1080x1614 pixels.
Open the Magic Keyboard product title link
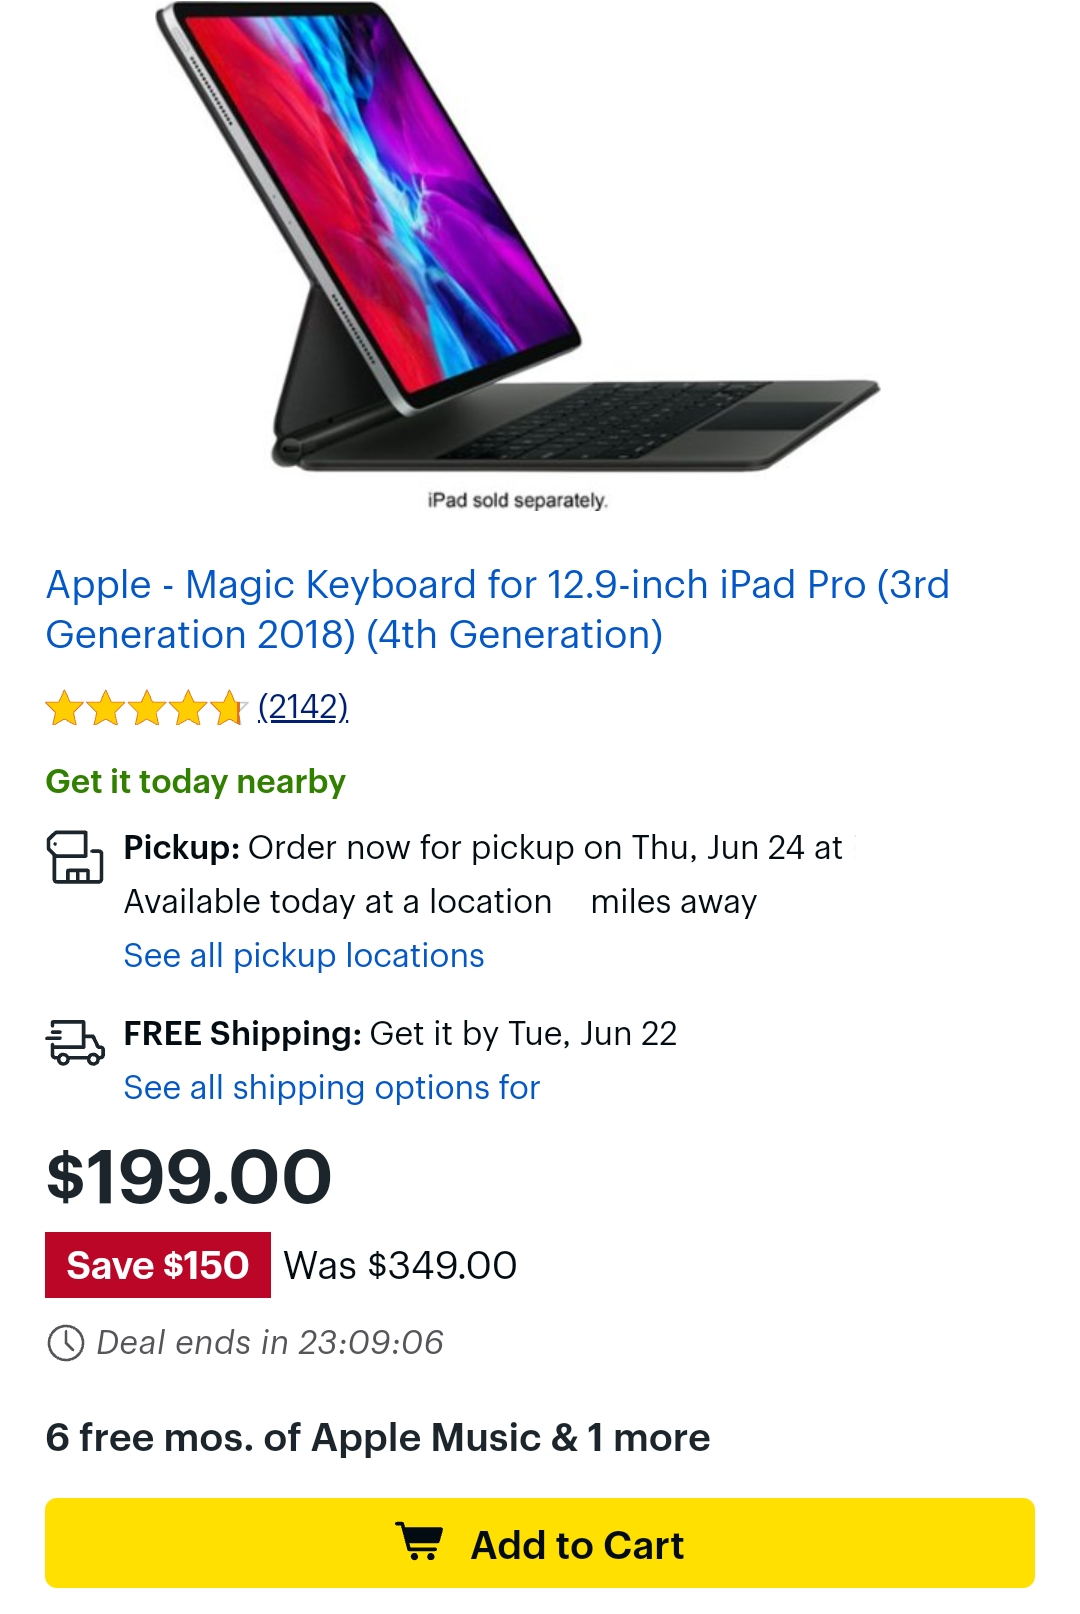click(x=497, y=609)
